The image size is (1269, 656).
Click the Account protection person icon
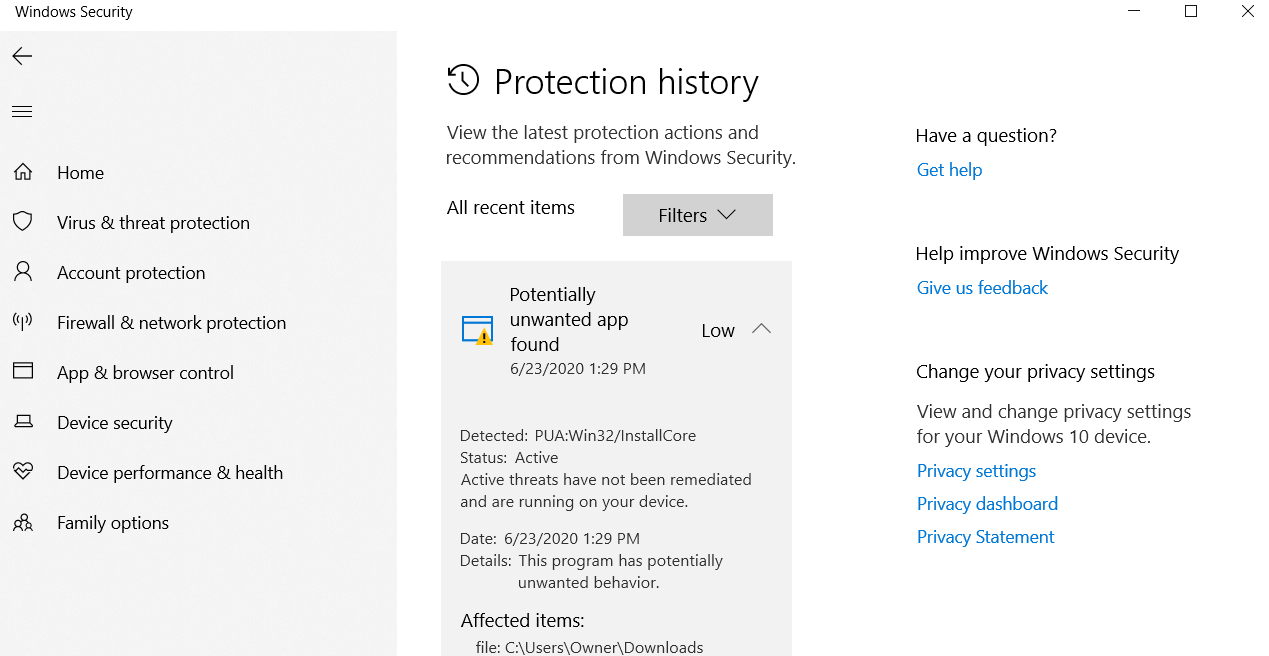pyautogui.click(x=22, y=272)
